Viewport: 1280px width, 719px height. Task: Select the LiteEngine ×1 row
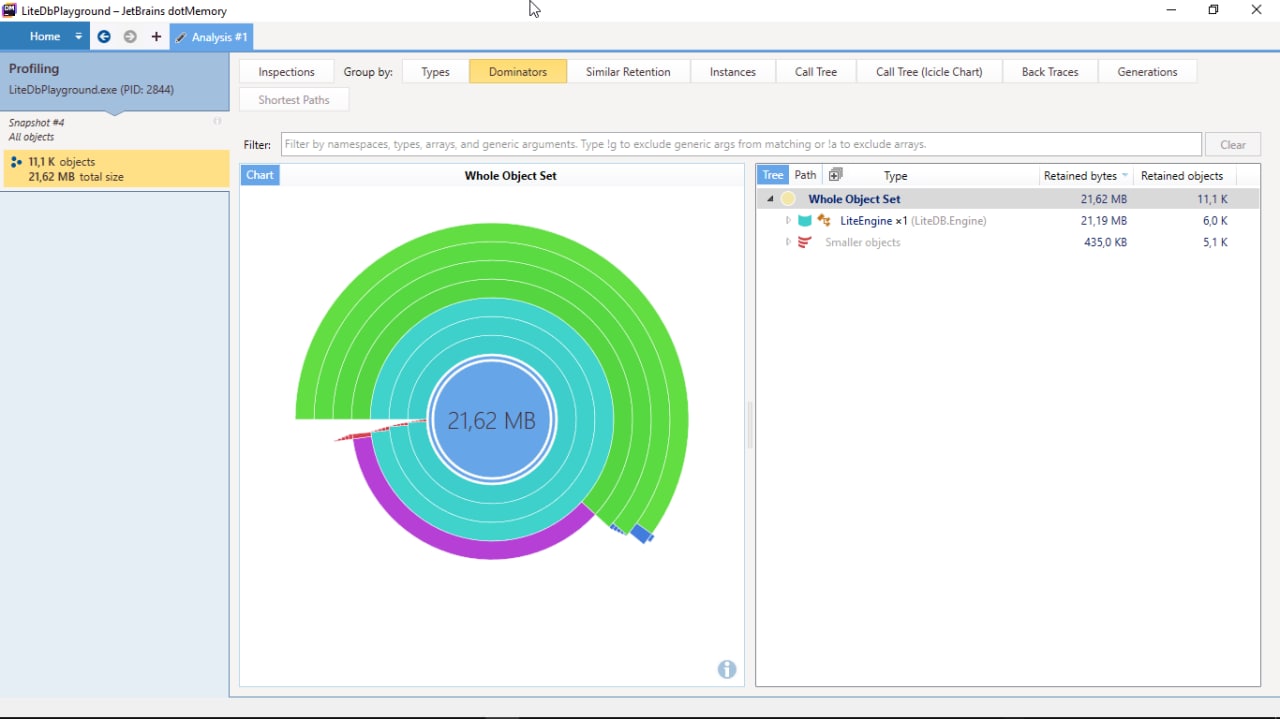click(x=1007, y=221)
